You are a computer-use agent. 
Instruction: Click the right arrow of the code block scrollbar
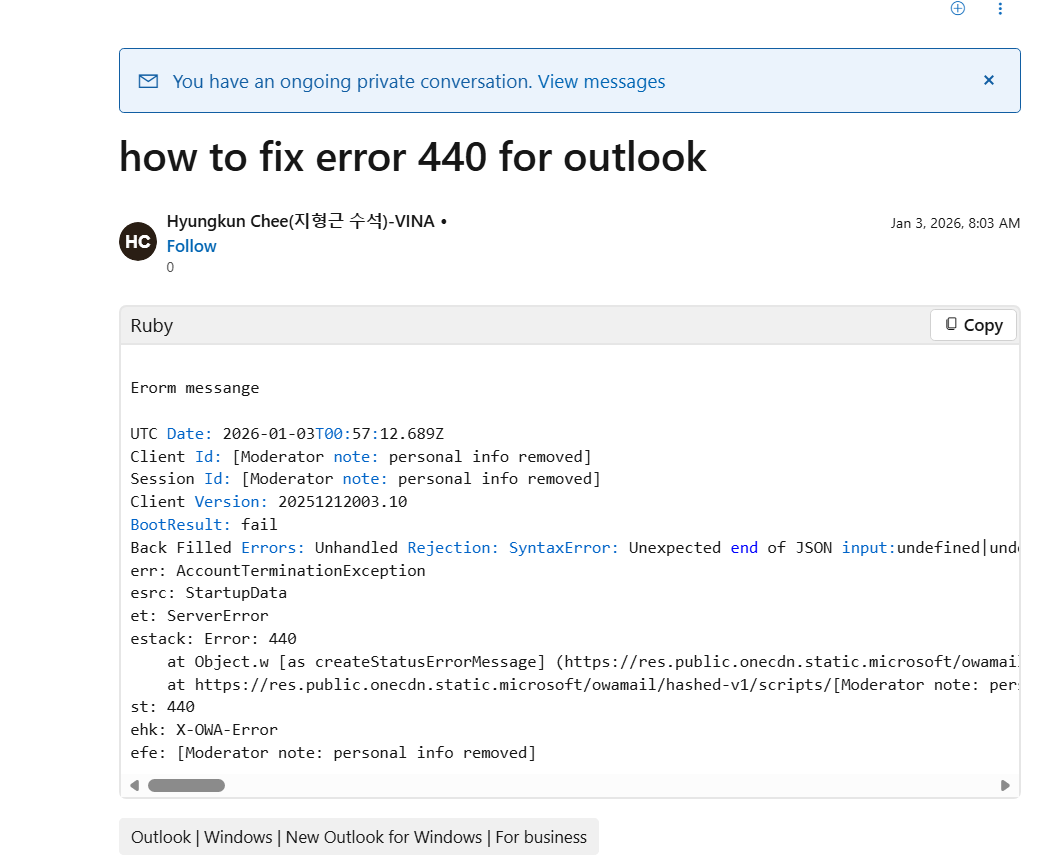[1006, 785]
